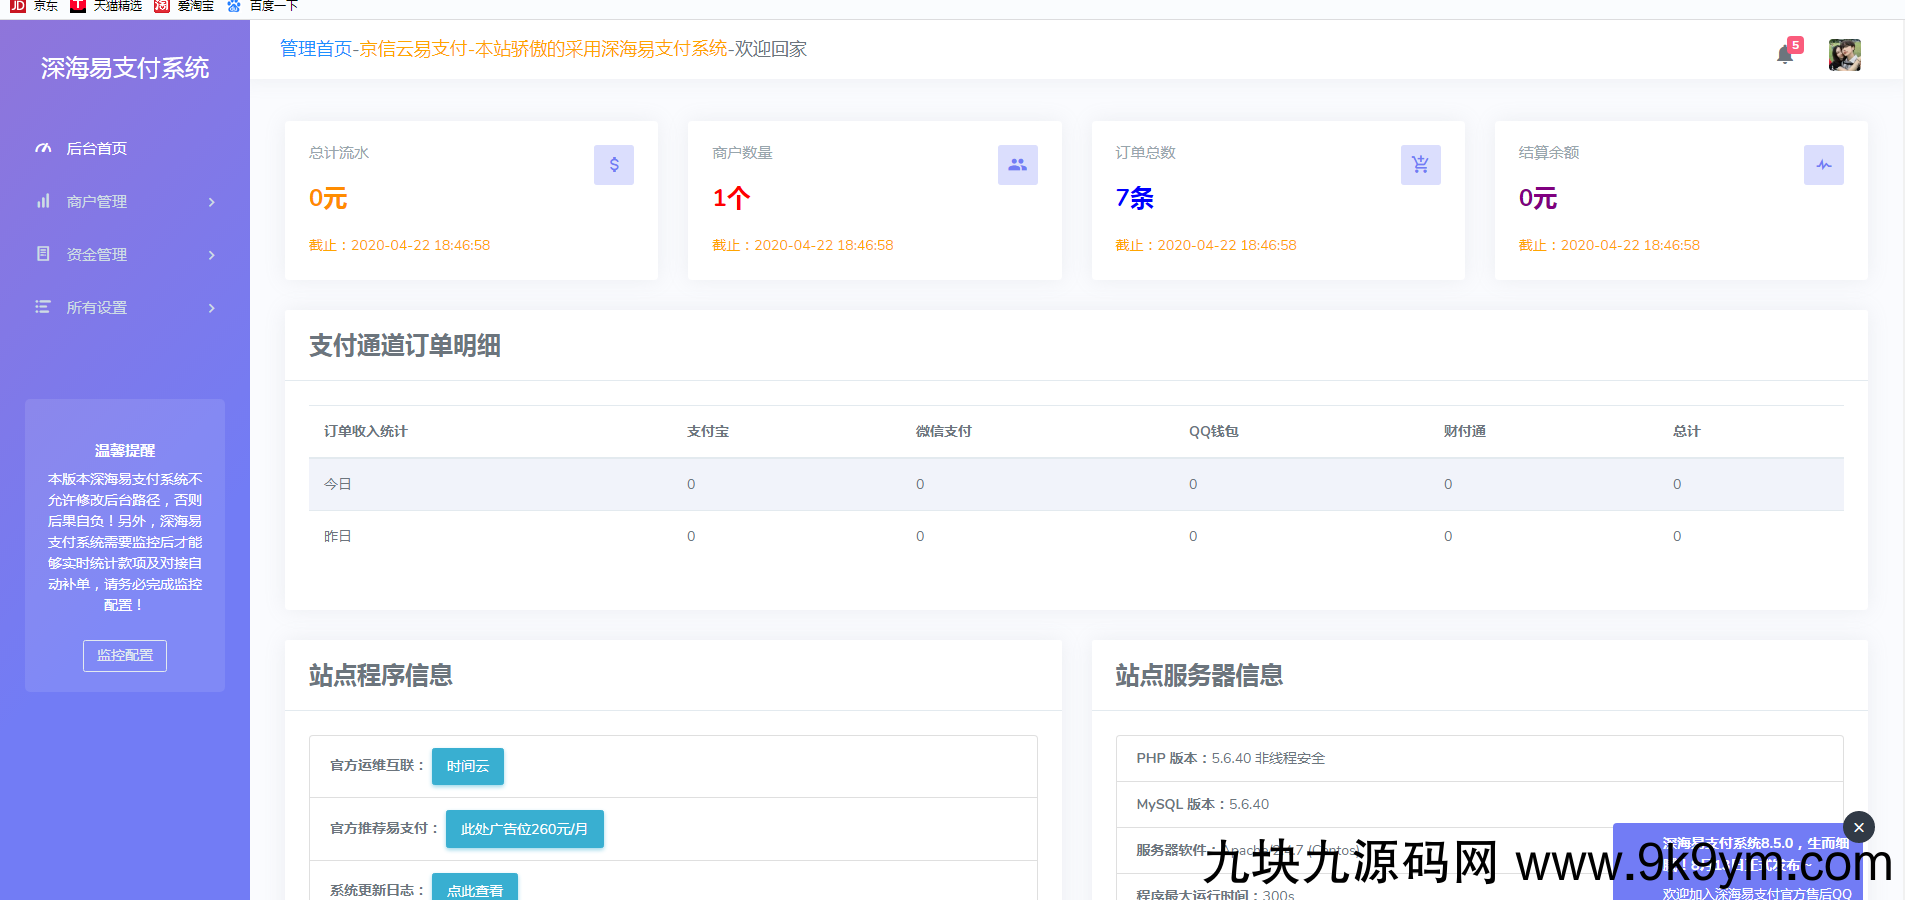Image resolution: width=1905 pixels, height=900 pixels.
Task: Click the 监控配置 button
Action: (125, 655)
